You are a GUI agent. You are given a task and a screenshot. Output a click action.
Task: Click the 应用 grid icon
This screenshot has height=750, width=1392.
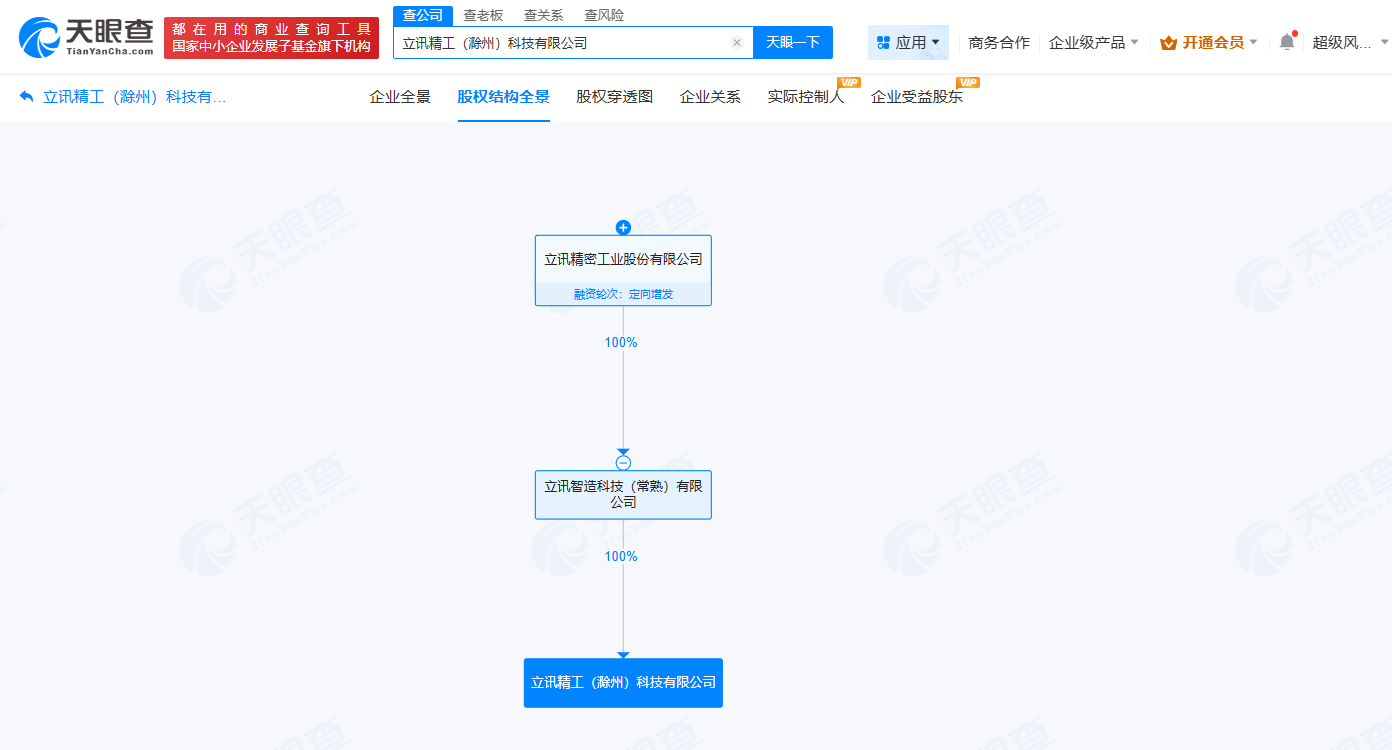[x=884, y=42]
